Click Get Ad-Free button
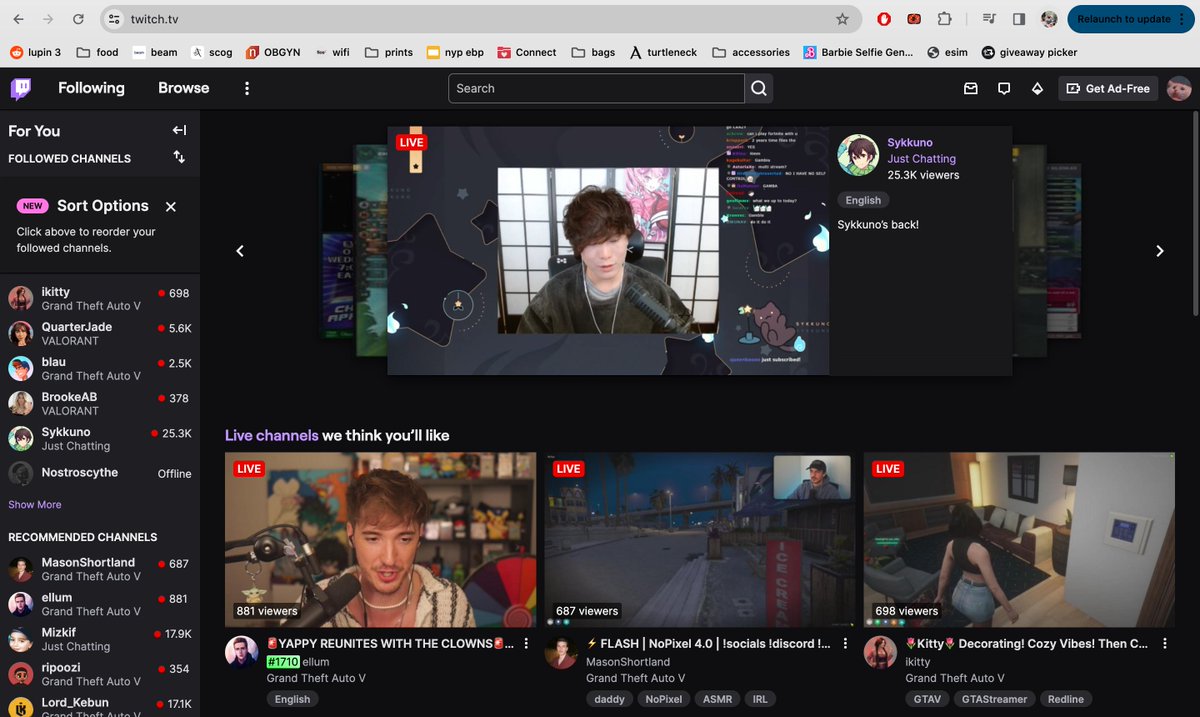 click(x=1107, y=88)
